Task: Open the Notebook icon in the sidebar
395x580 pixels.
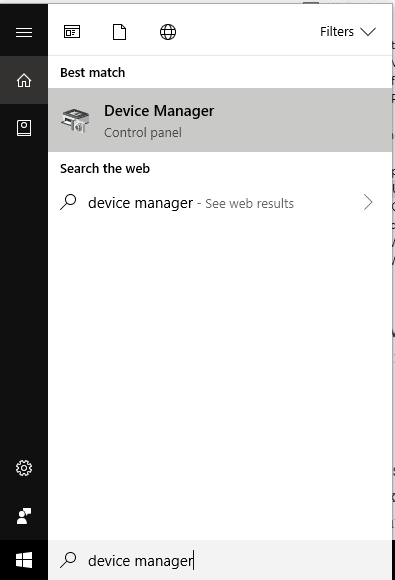Action: [x=24, y=128]
